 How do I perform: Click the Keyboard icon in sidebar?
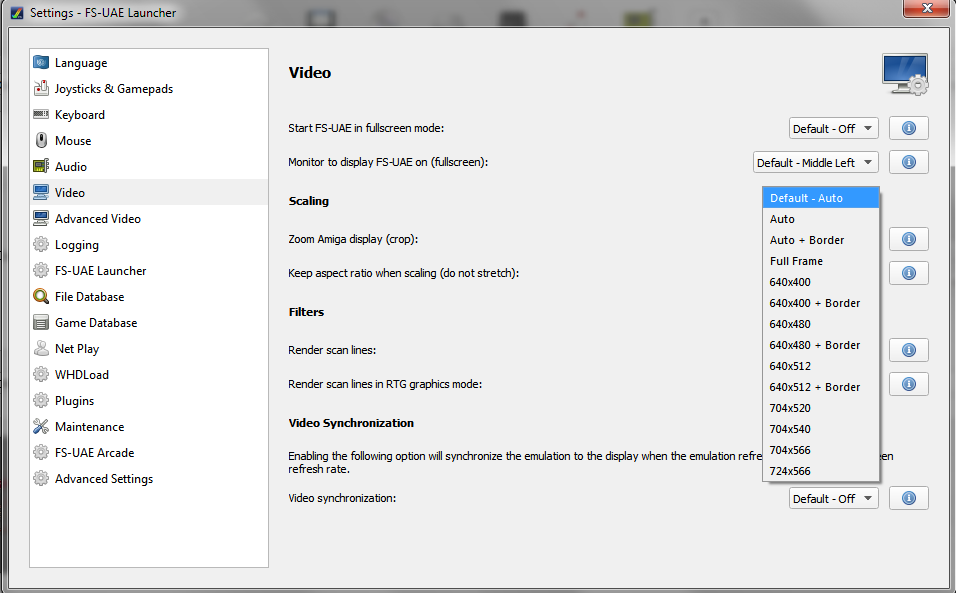41,115
